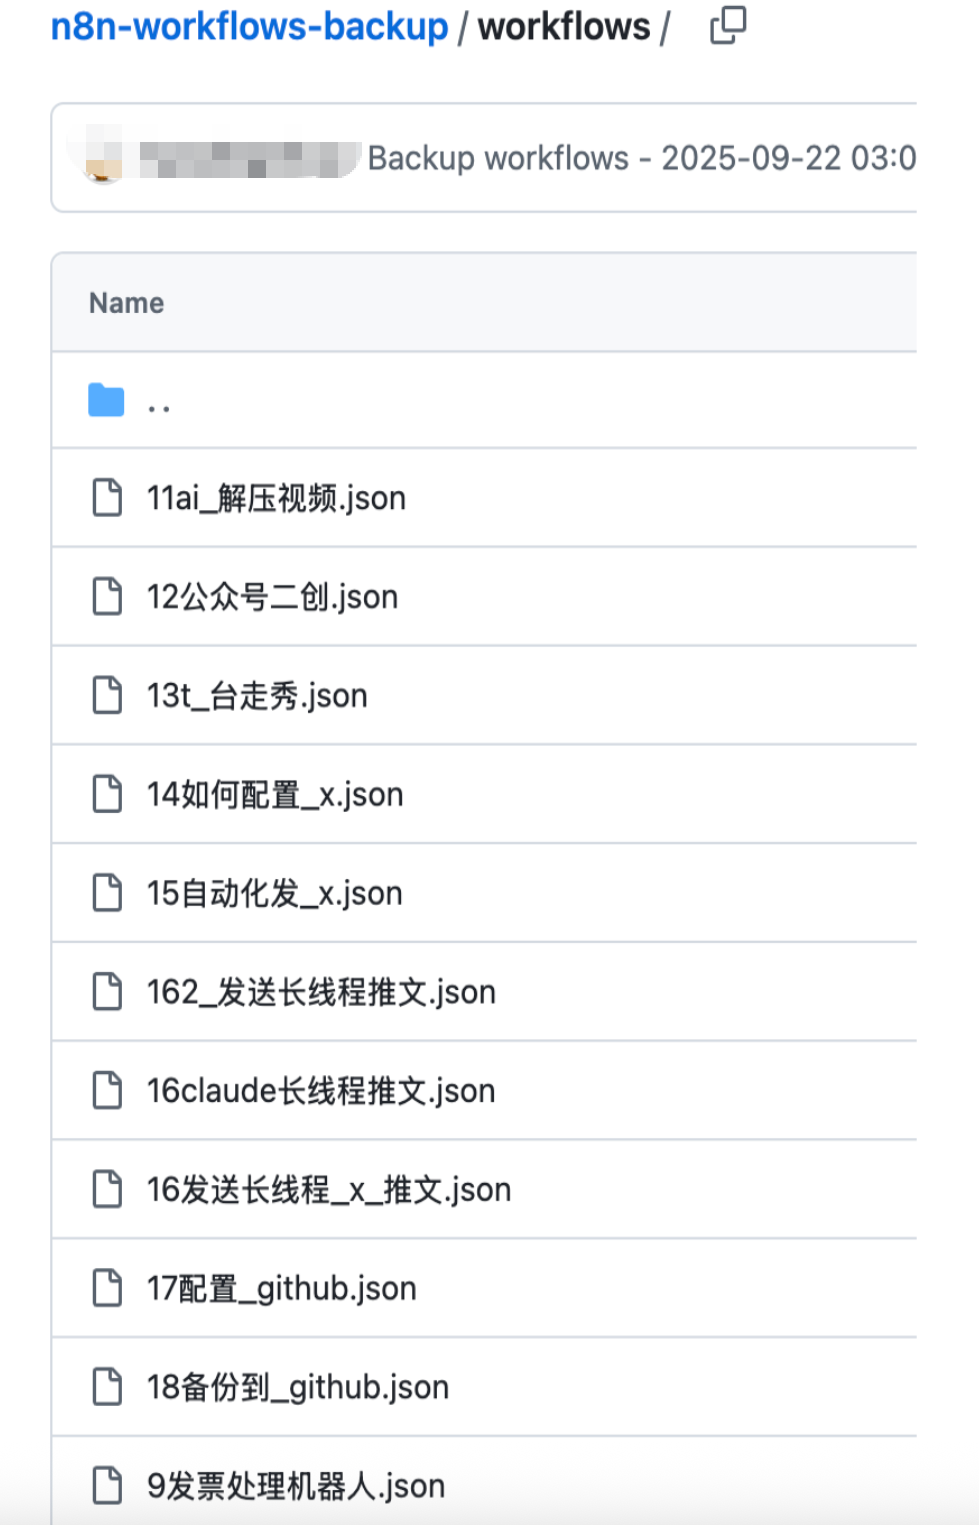Image resolution: width=980 pixels, height=1526 pixels.
Task: Open 11ai_解压视频.json file
Action: coord(276,498)
